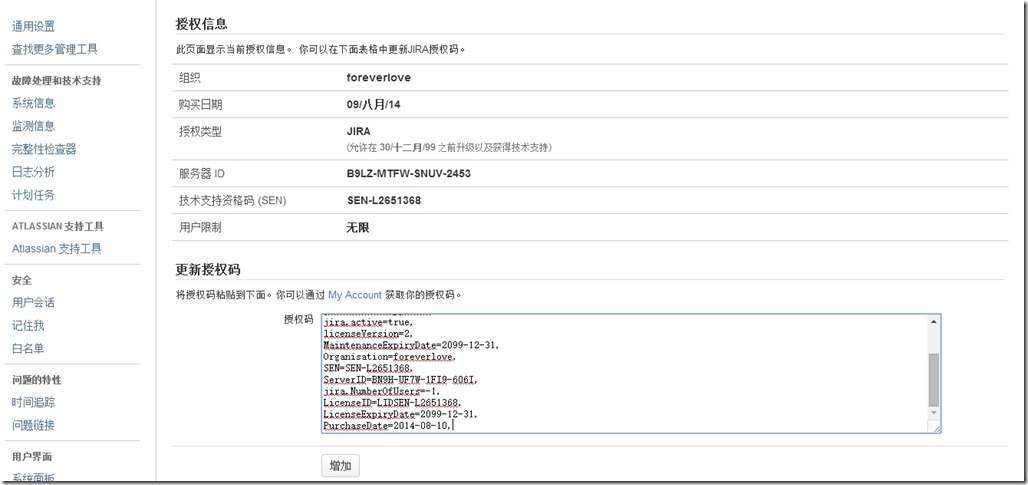The image size is (1028, 485).
Task: Click the line jira.active=true
Action: coord(368,322)
